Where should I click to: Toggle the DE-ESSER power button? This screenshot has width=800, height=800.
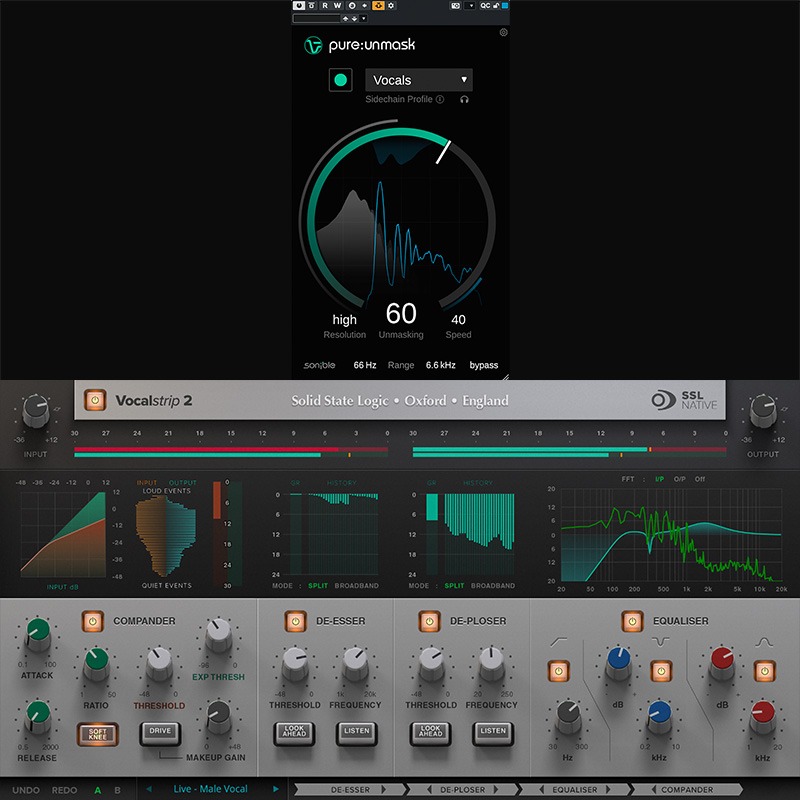tap(295, 621)
